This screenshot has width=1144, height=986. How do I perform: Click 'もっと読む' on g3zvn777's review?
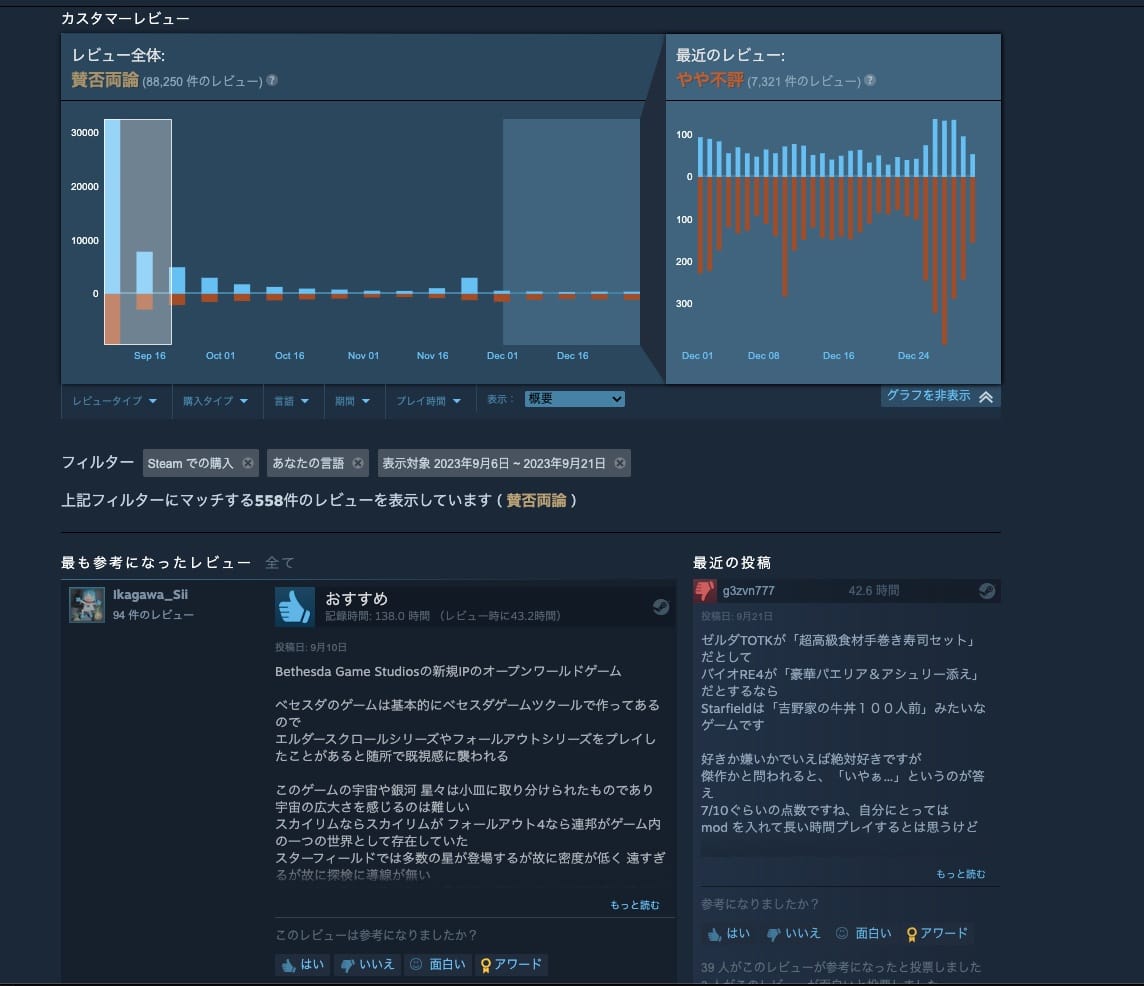960,874
